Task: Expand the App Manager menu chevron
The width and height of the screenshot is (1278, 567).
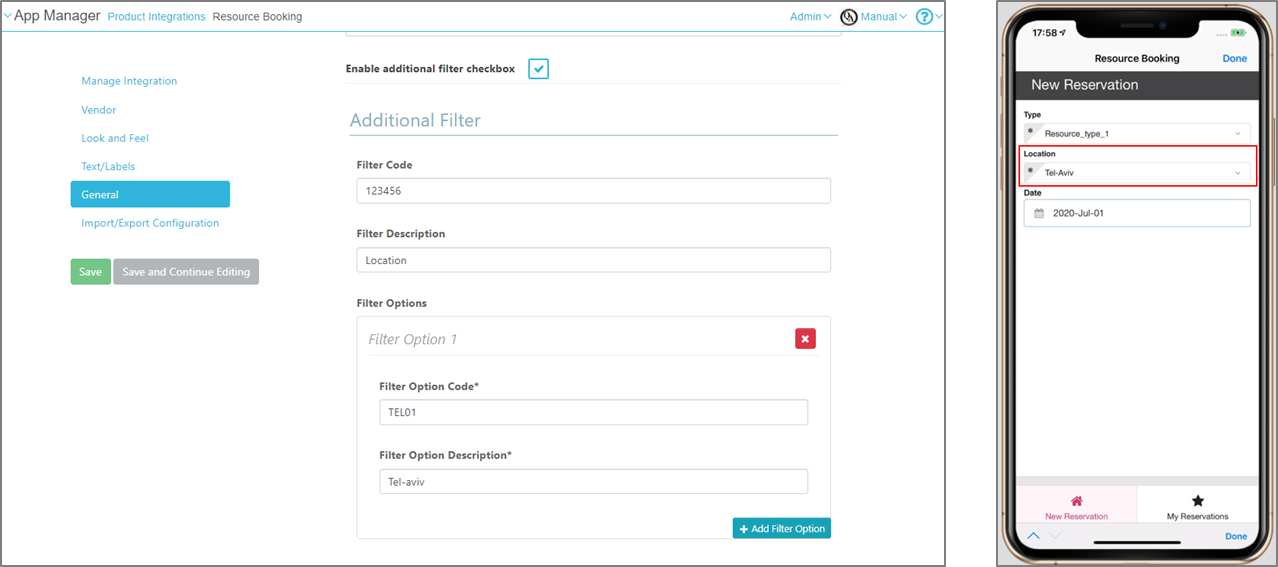Action: 7,16
